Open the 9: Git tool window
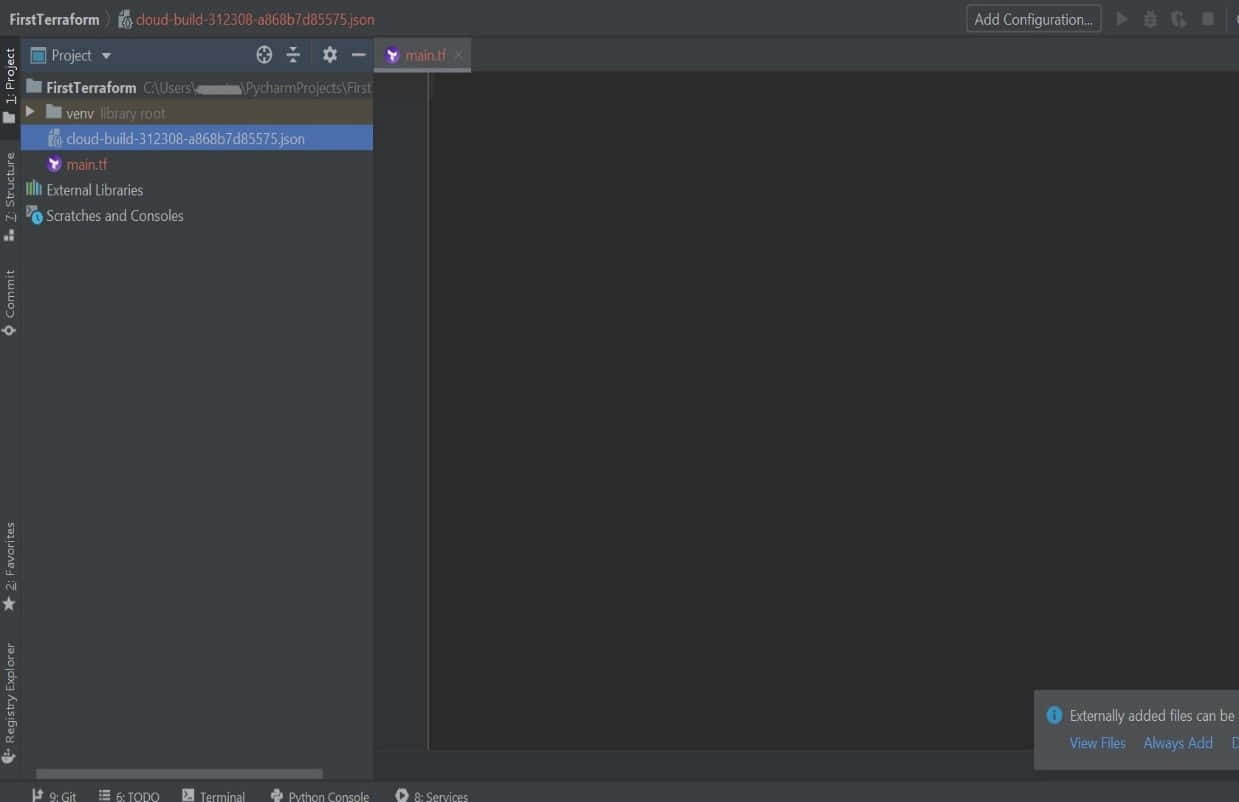 click(53, 796)
